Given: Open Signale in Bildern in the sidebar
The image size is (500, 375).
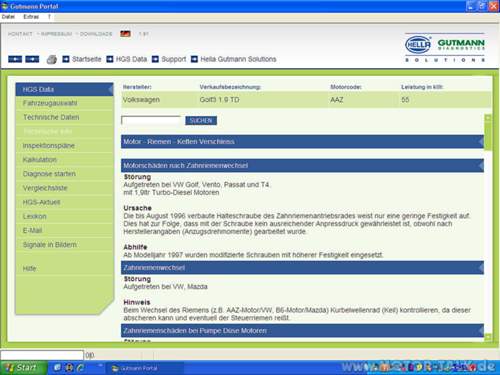Looking at the screenshot, I should (64, 245).
